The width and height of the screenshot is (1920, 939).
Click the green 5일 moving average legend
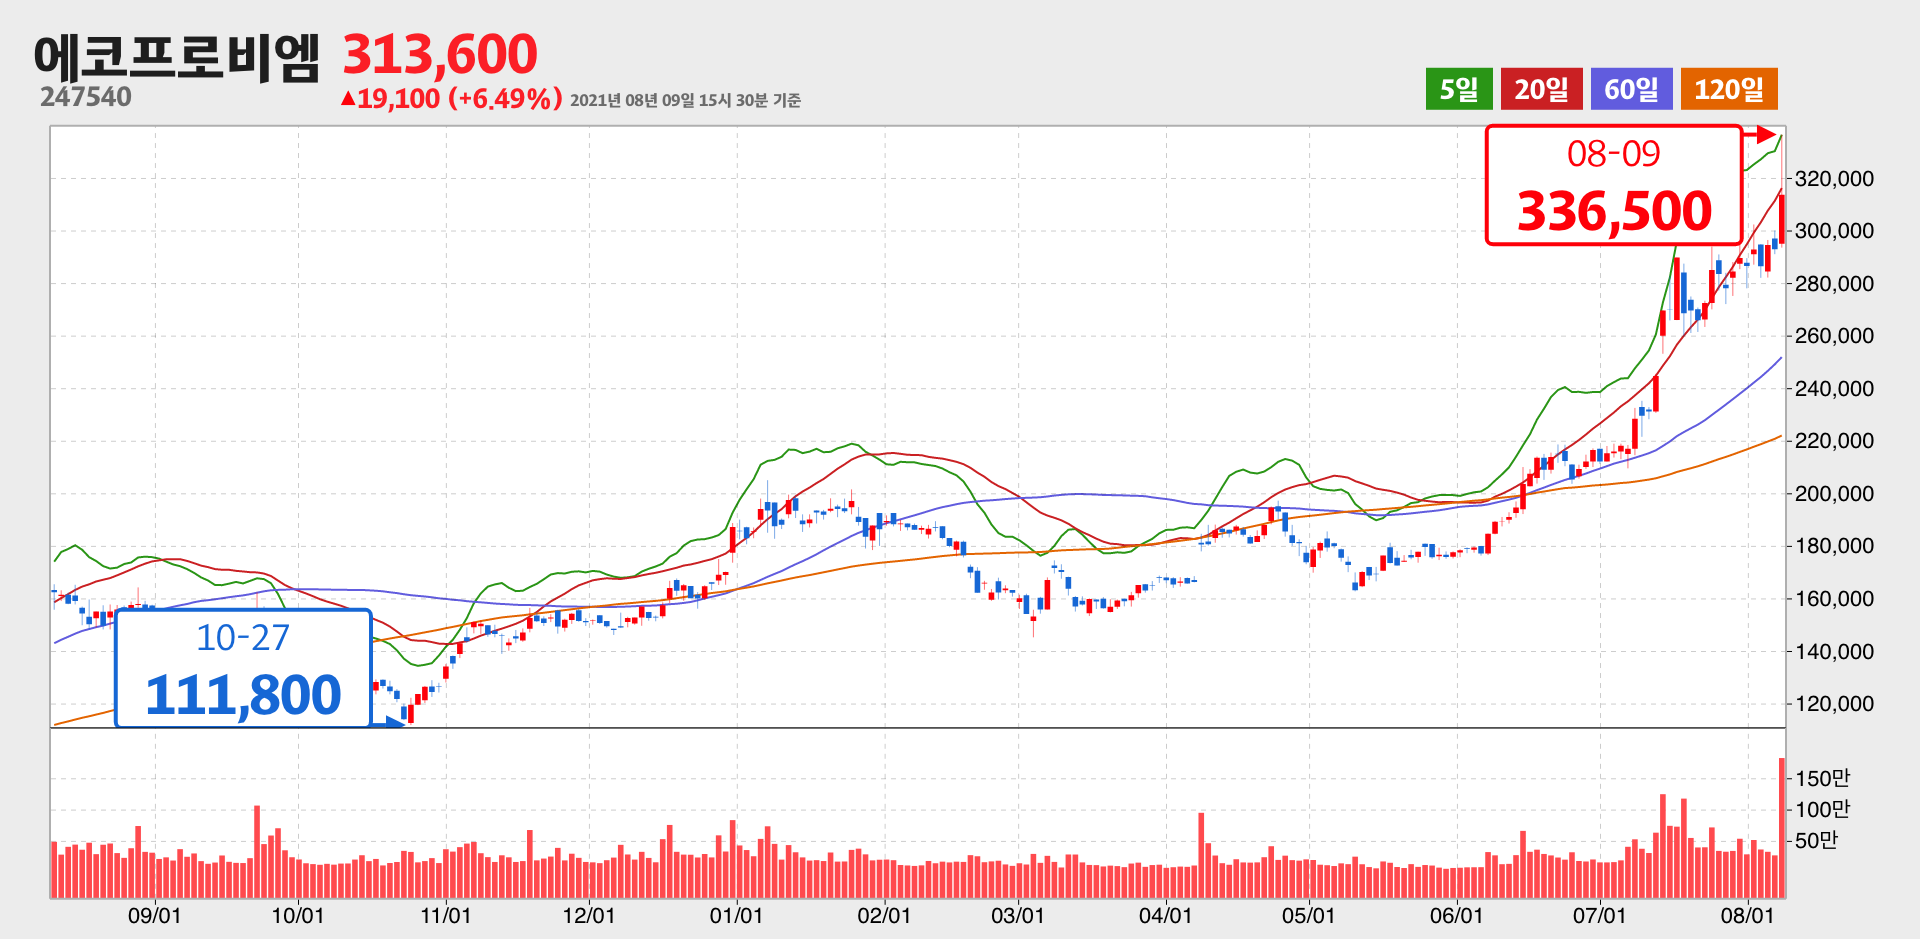click(x=1459, y=89)
